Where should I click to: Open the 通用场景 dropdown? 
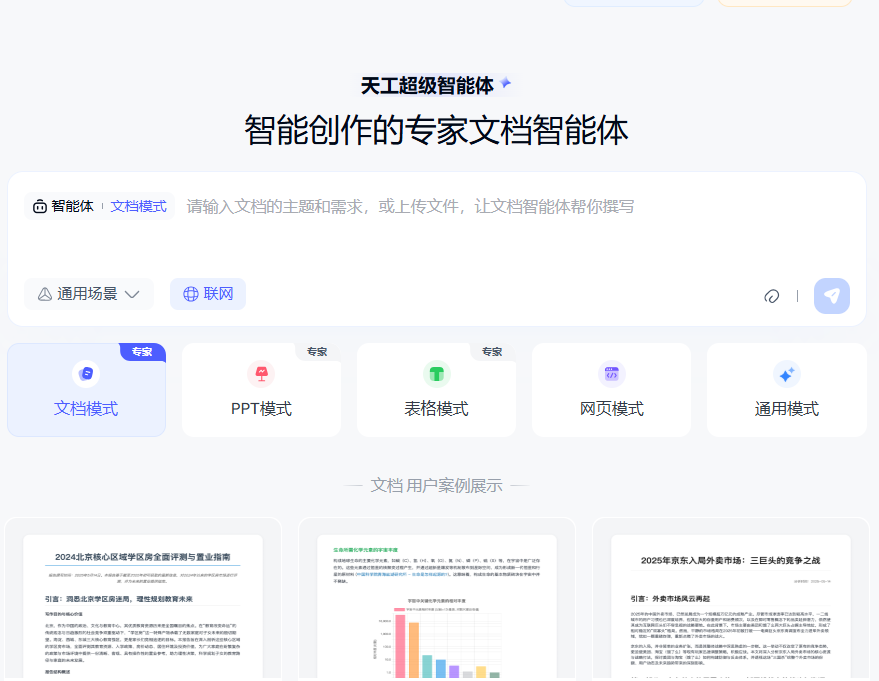point(89,294)
